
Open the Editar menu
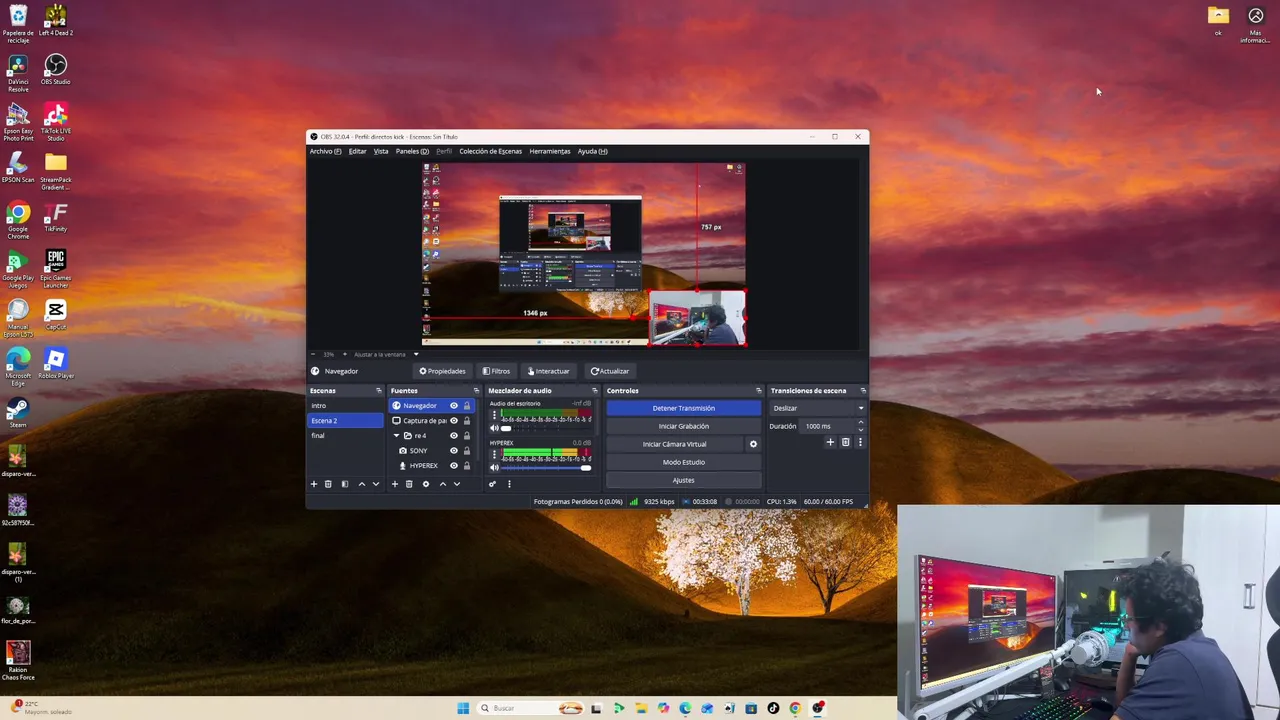click(357, 151)
